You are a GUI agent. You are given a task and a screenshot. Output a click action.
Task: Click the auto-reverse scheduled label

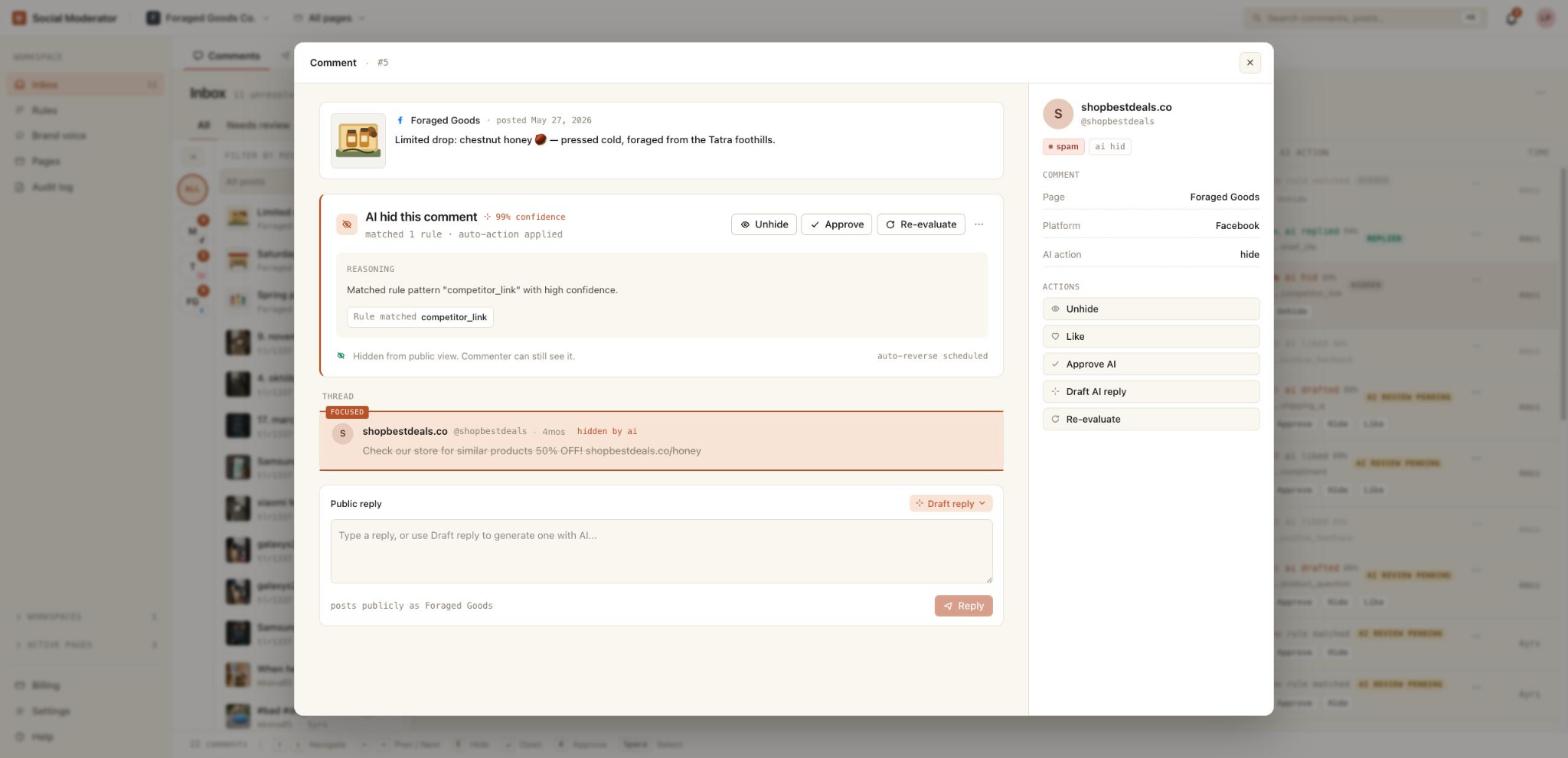tap(932, 356)
